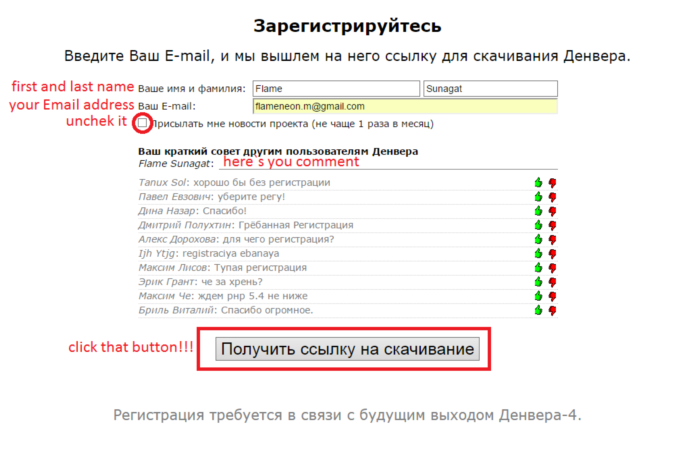Toggle the project news subscription checkbox
The height and width of the screenshot is (453, 680).
(x=142, y=123)
